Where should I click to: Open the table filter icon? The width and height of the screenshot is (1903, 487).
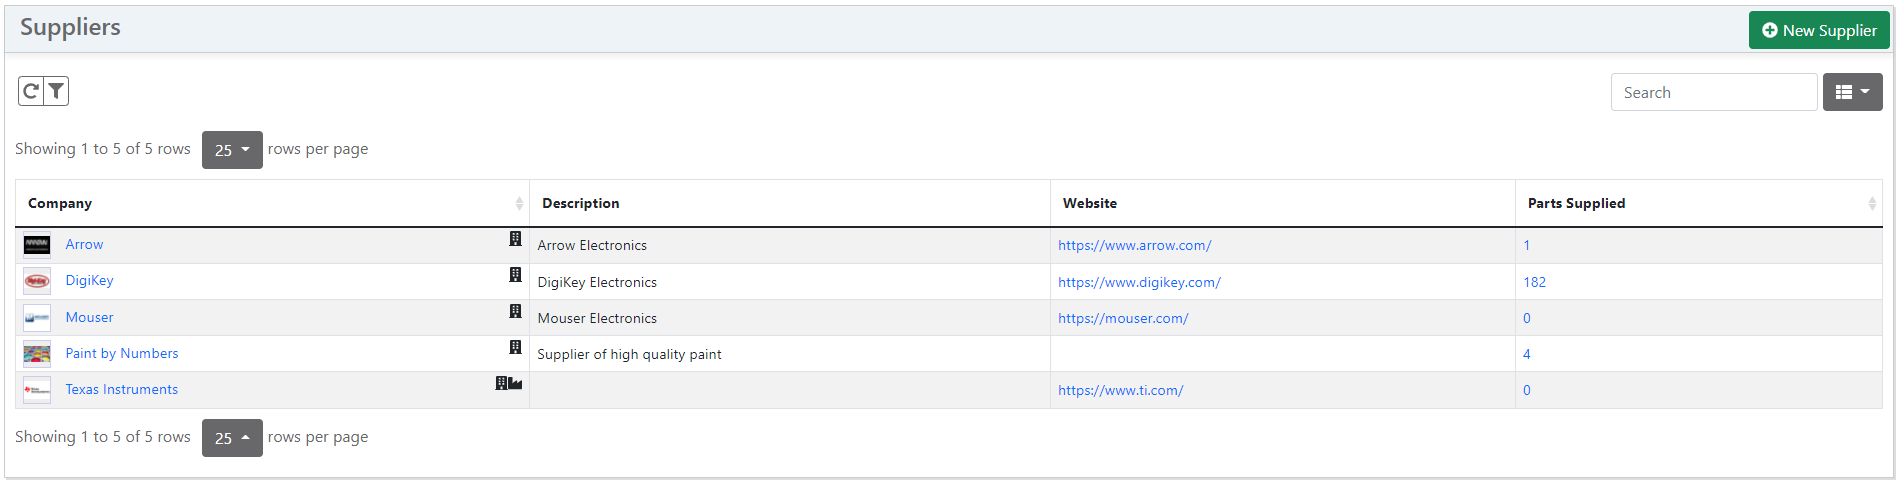coord(57,92)
